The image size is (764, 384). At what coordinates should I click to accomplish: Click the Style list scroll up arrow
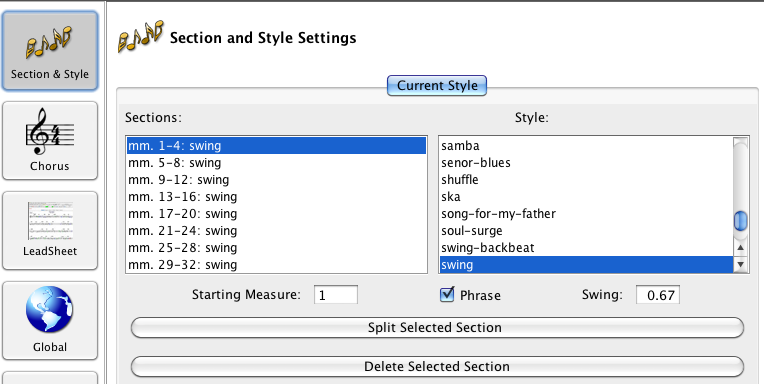click(741, 248)
